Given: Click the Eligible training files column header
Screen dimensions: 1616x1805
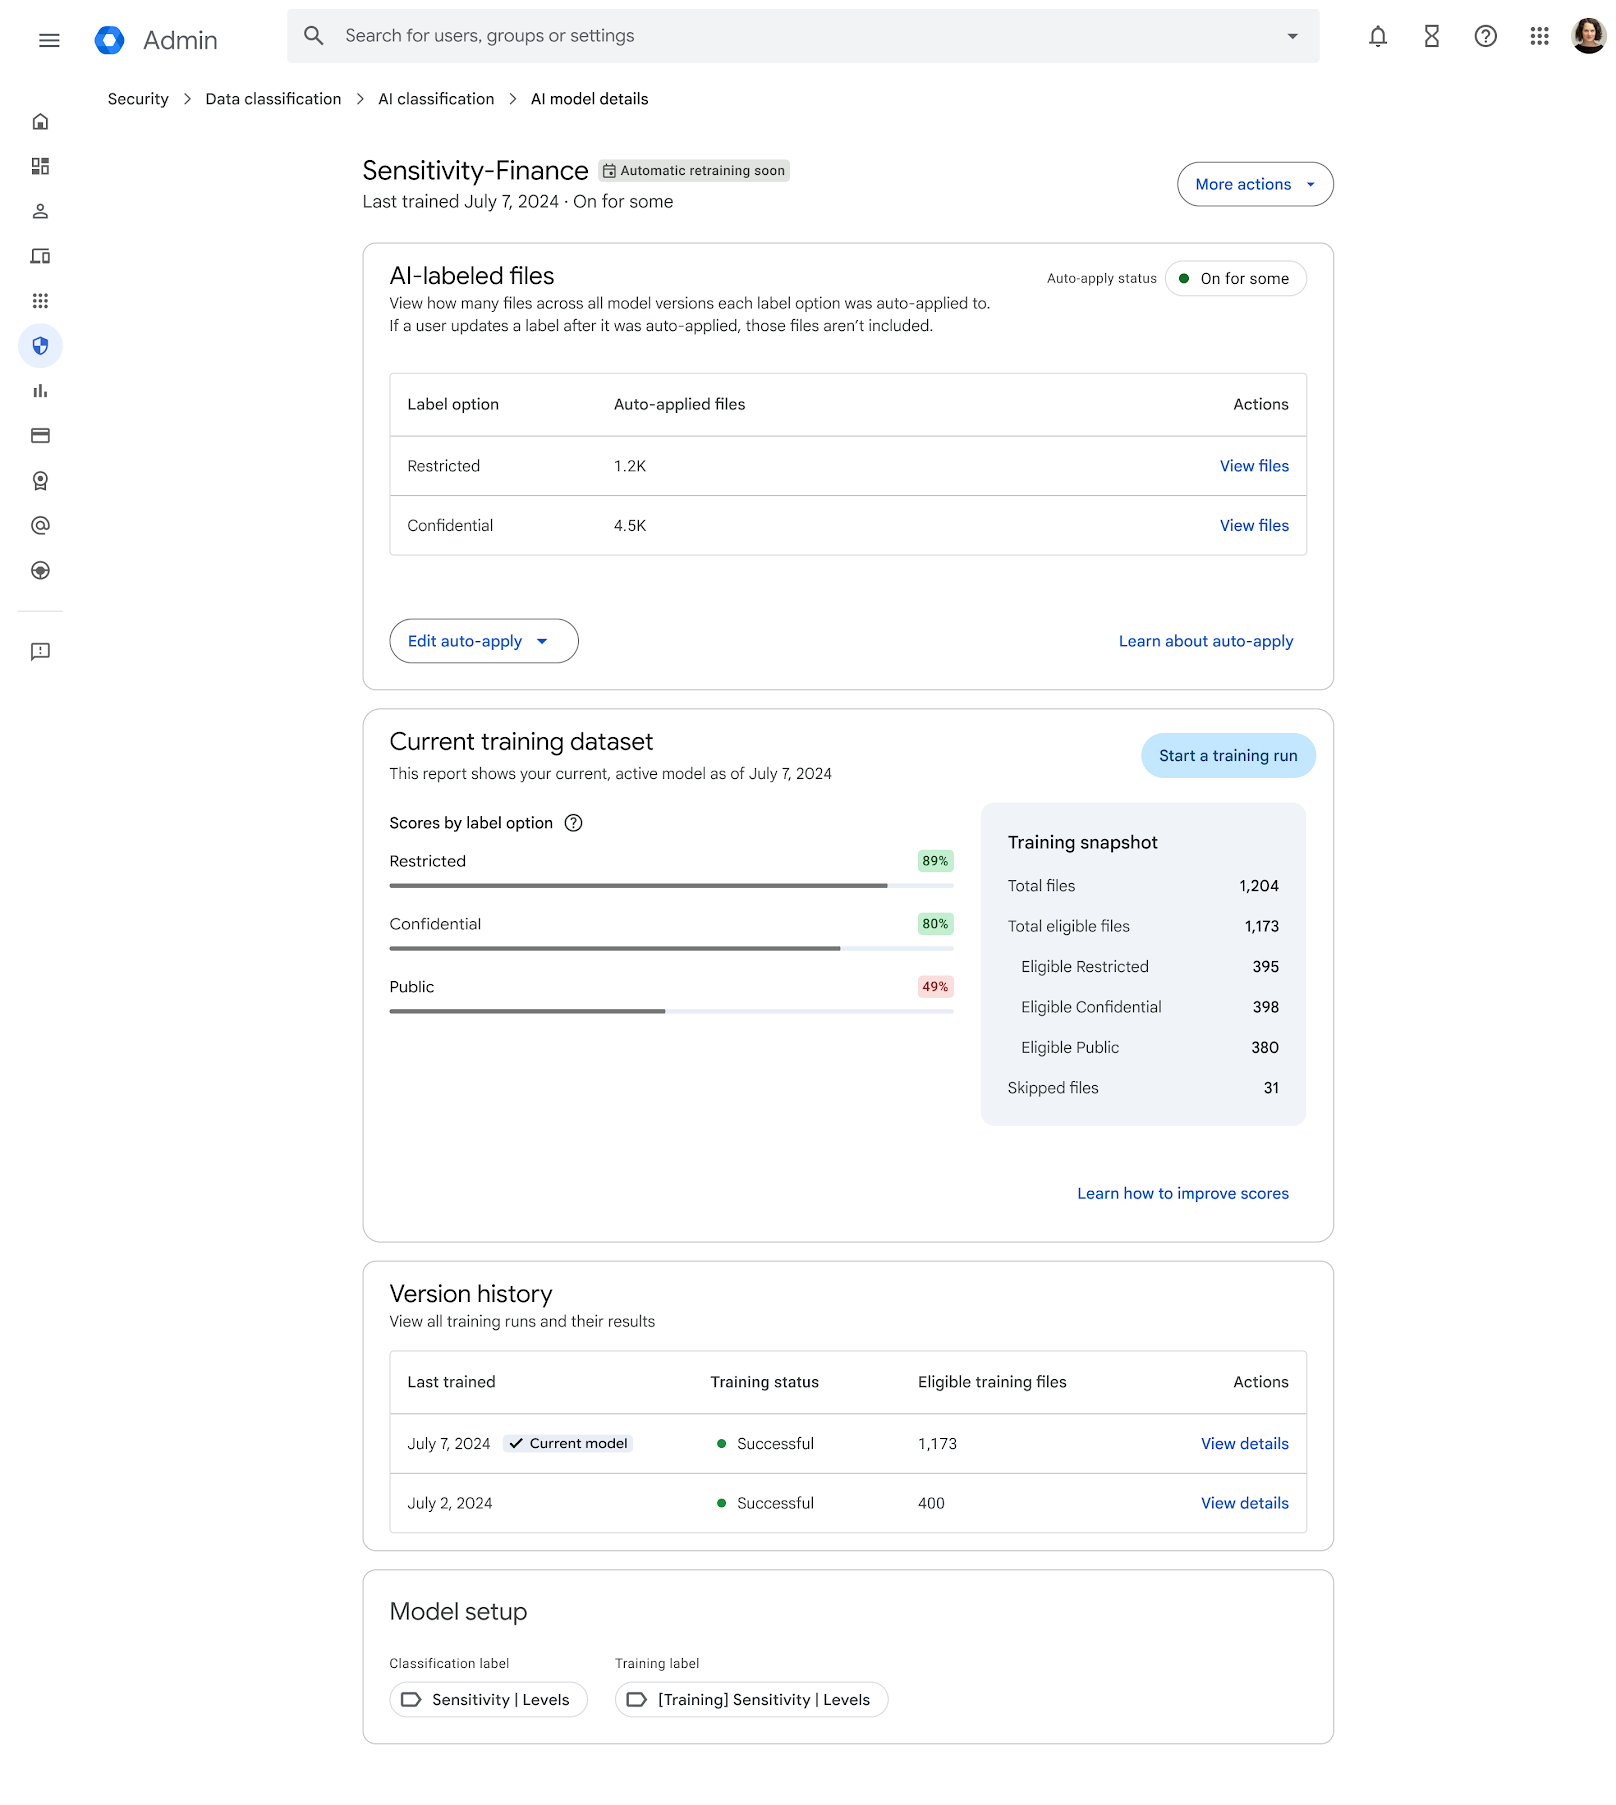Looking at the screenshot, I should [x=992, y=1382].
